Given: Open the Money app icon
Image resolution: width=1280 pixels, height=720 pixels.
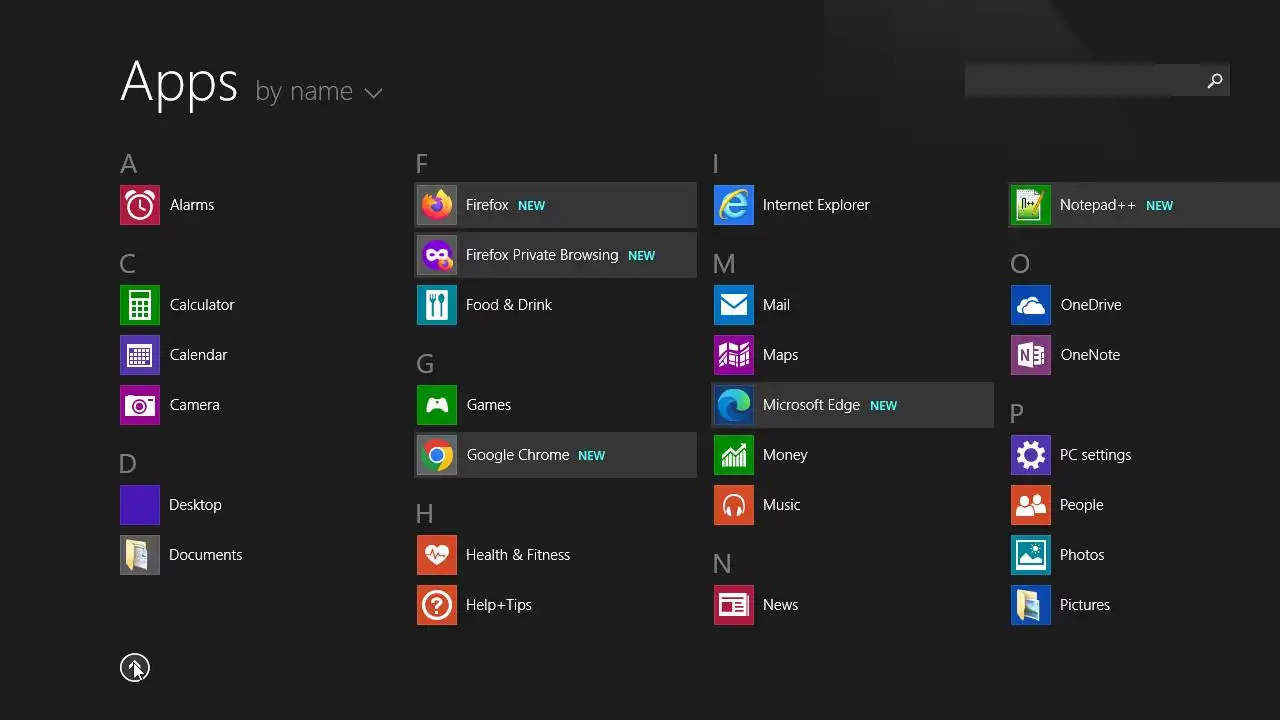Looking at the screenshot, I should click(734, 455).
